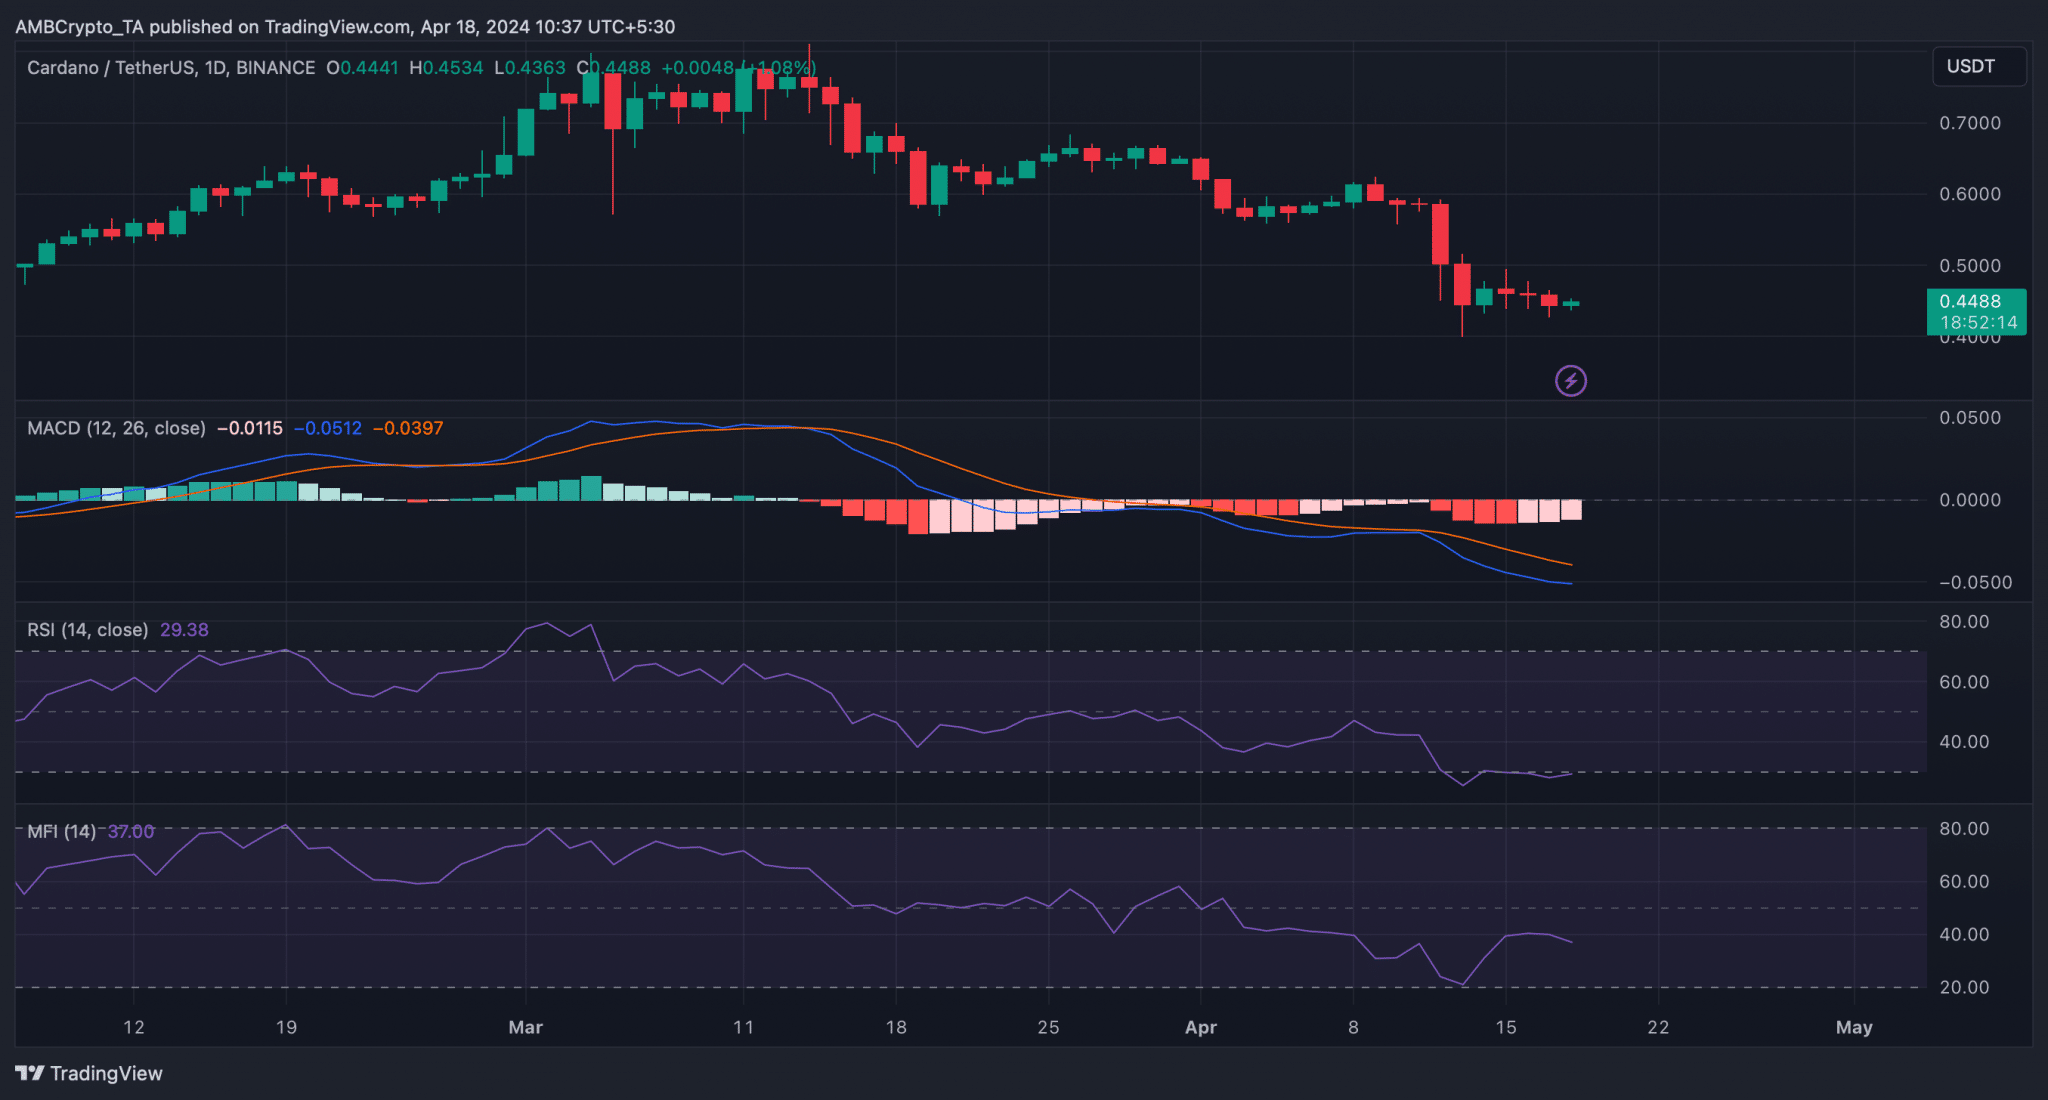
Task: Click the 0.0000 MACD axis label
Action: [1970, 500]
